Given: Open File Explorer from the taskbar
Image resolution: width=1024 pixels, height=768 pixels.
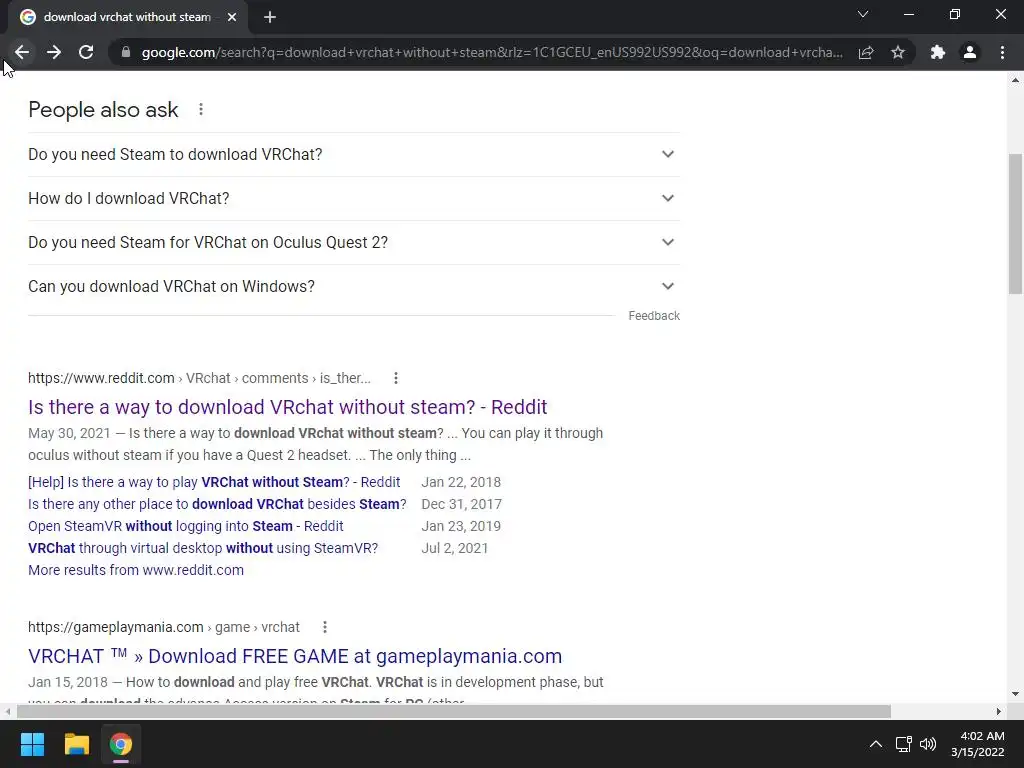Looking at the screenshot, I should [76, 744].
